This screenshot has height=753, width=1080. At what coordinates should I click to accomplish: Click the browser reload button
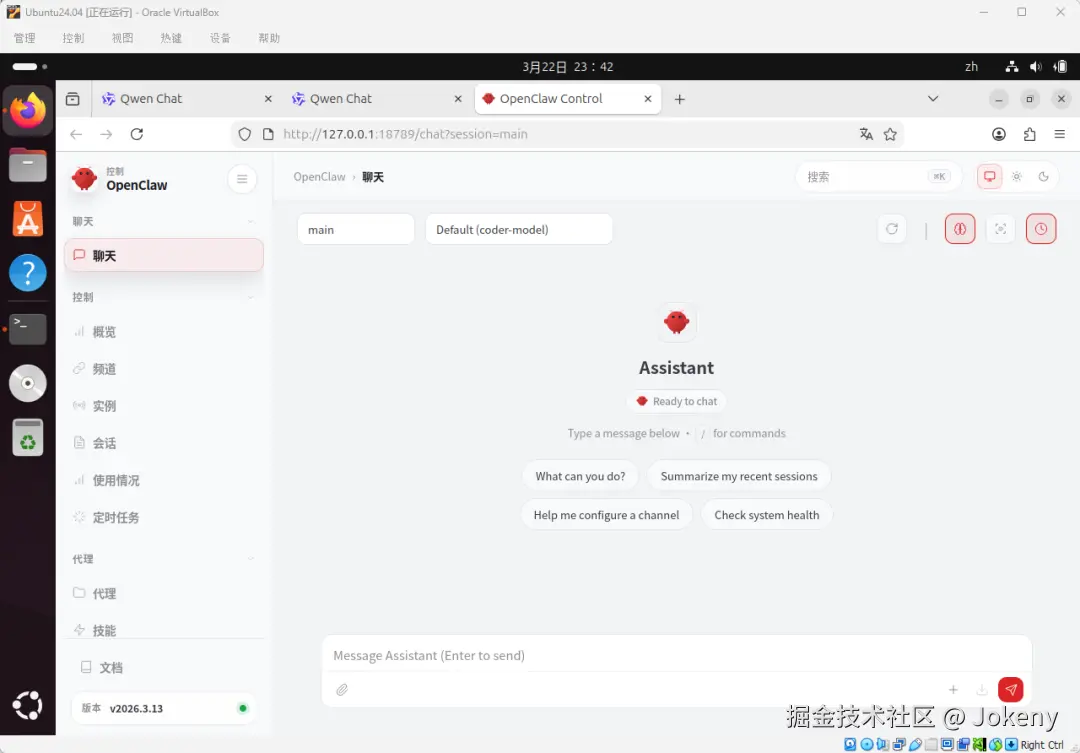coord(136,134)
